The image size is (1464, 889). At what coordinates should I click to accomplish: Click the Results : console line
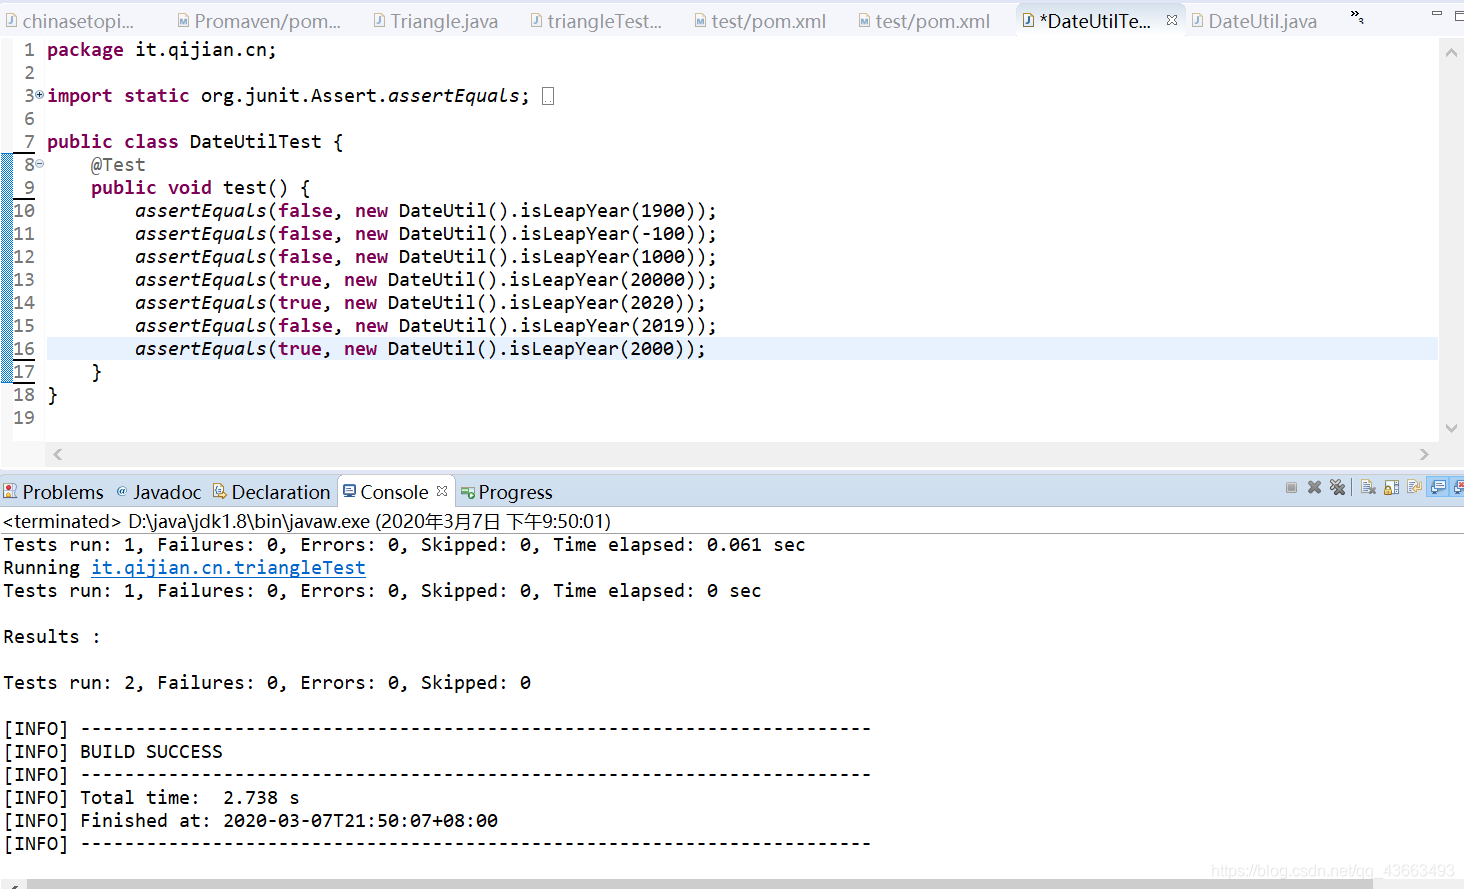tap(52, 636)
